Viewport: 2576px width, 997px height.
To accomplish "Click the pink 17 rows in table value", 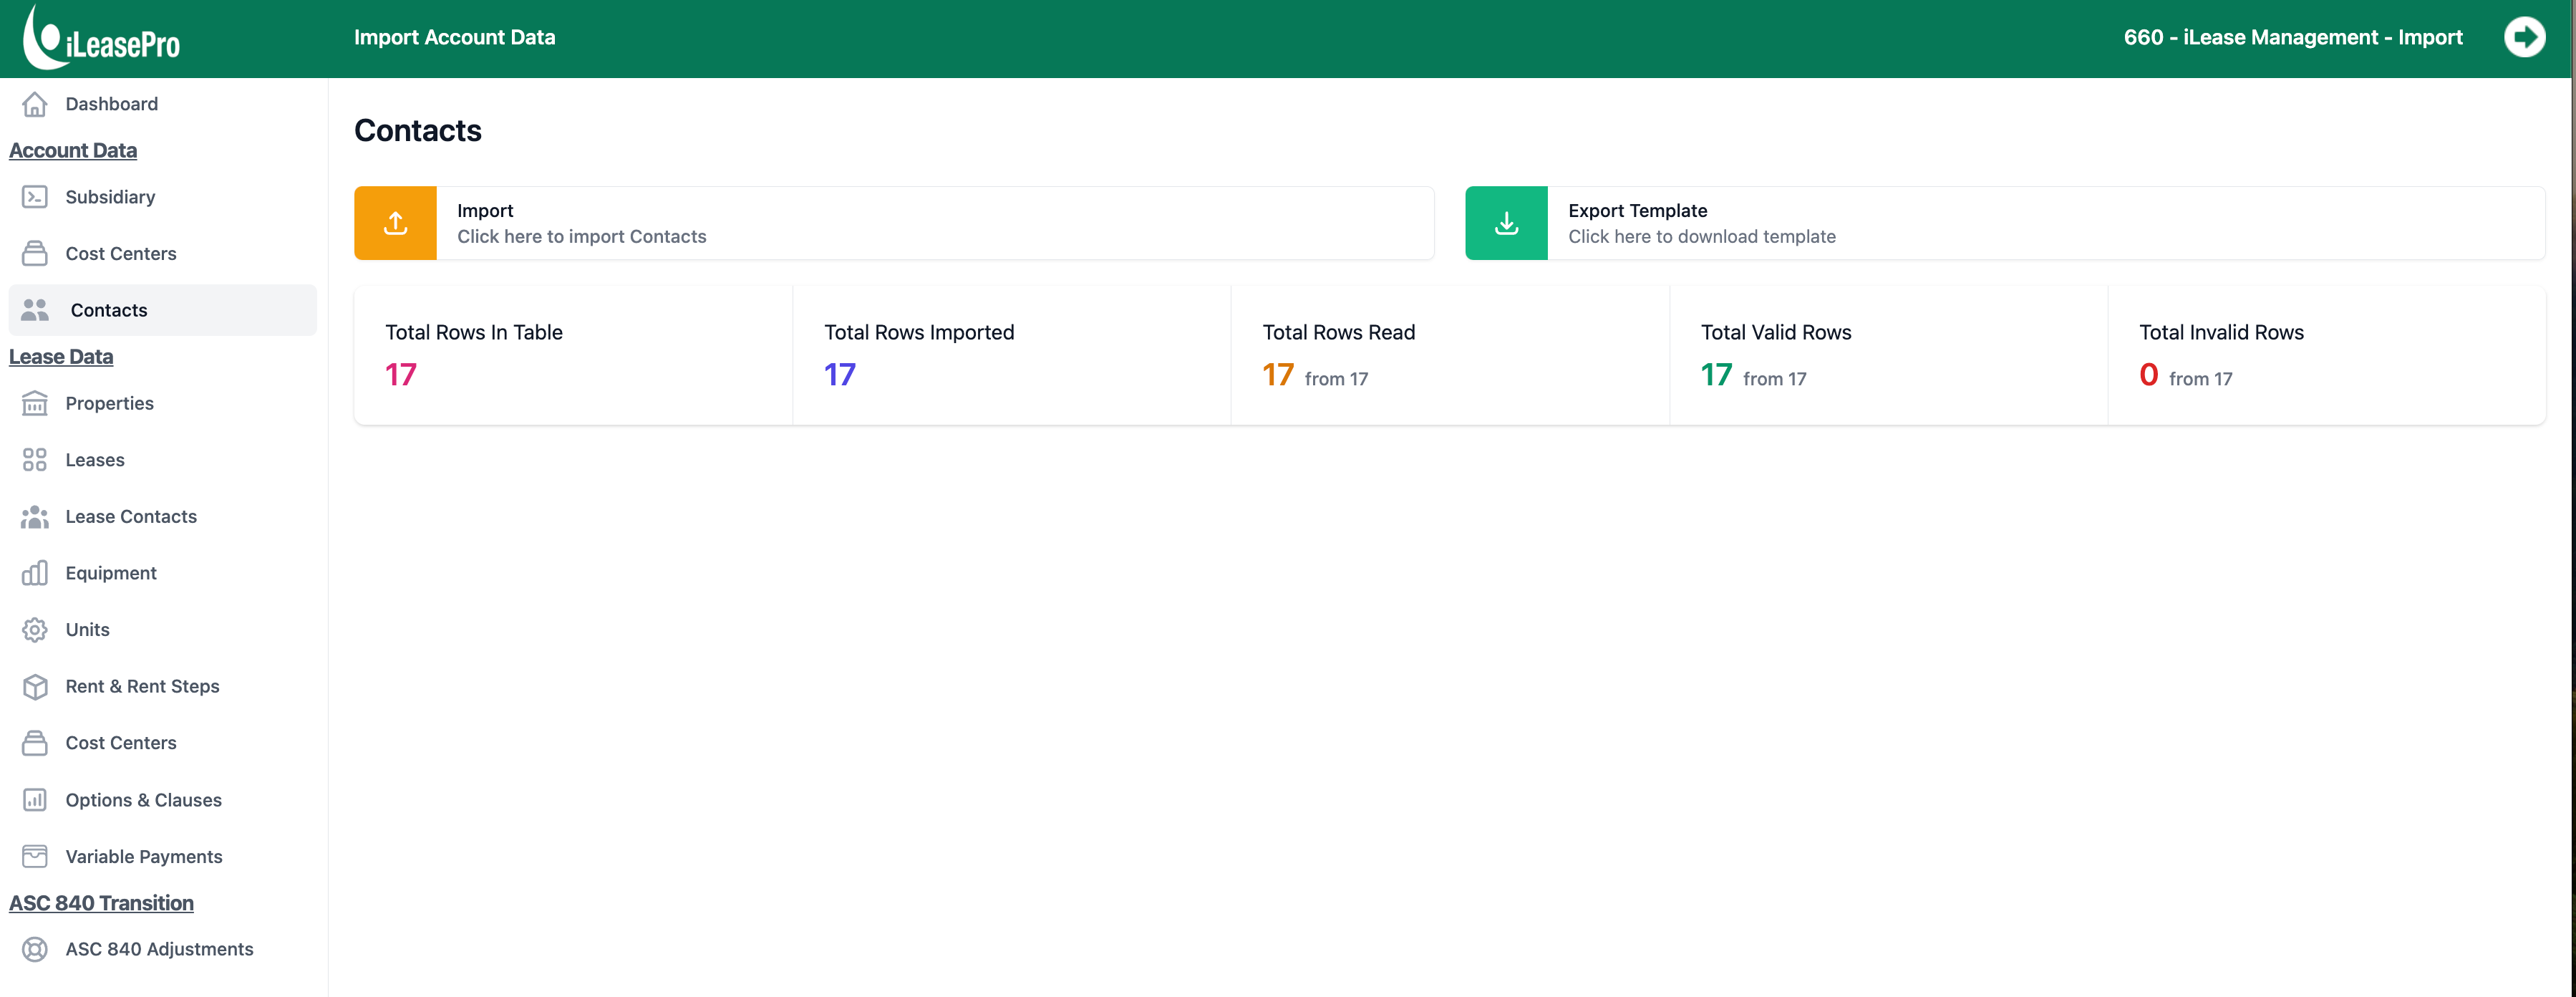I will coord(401,375).
